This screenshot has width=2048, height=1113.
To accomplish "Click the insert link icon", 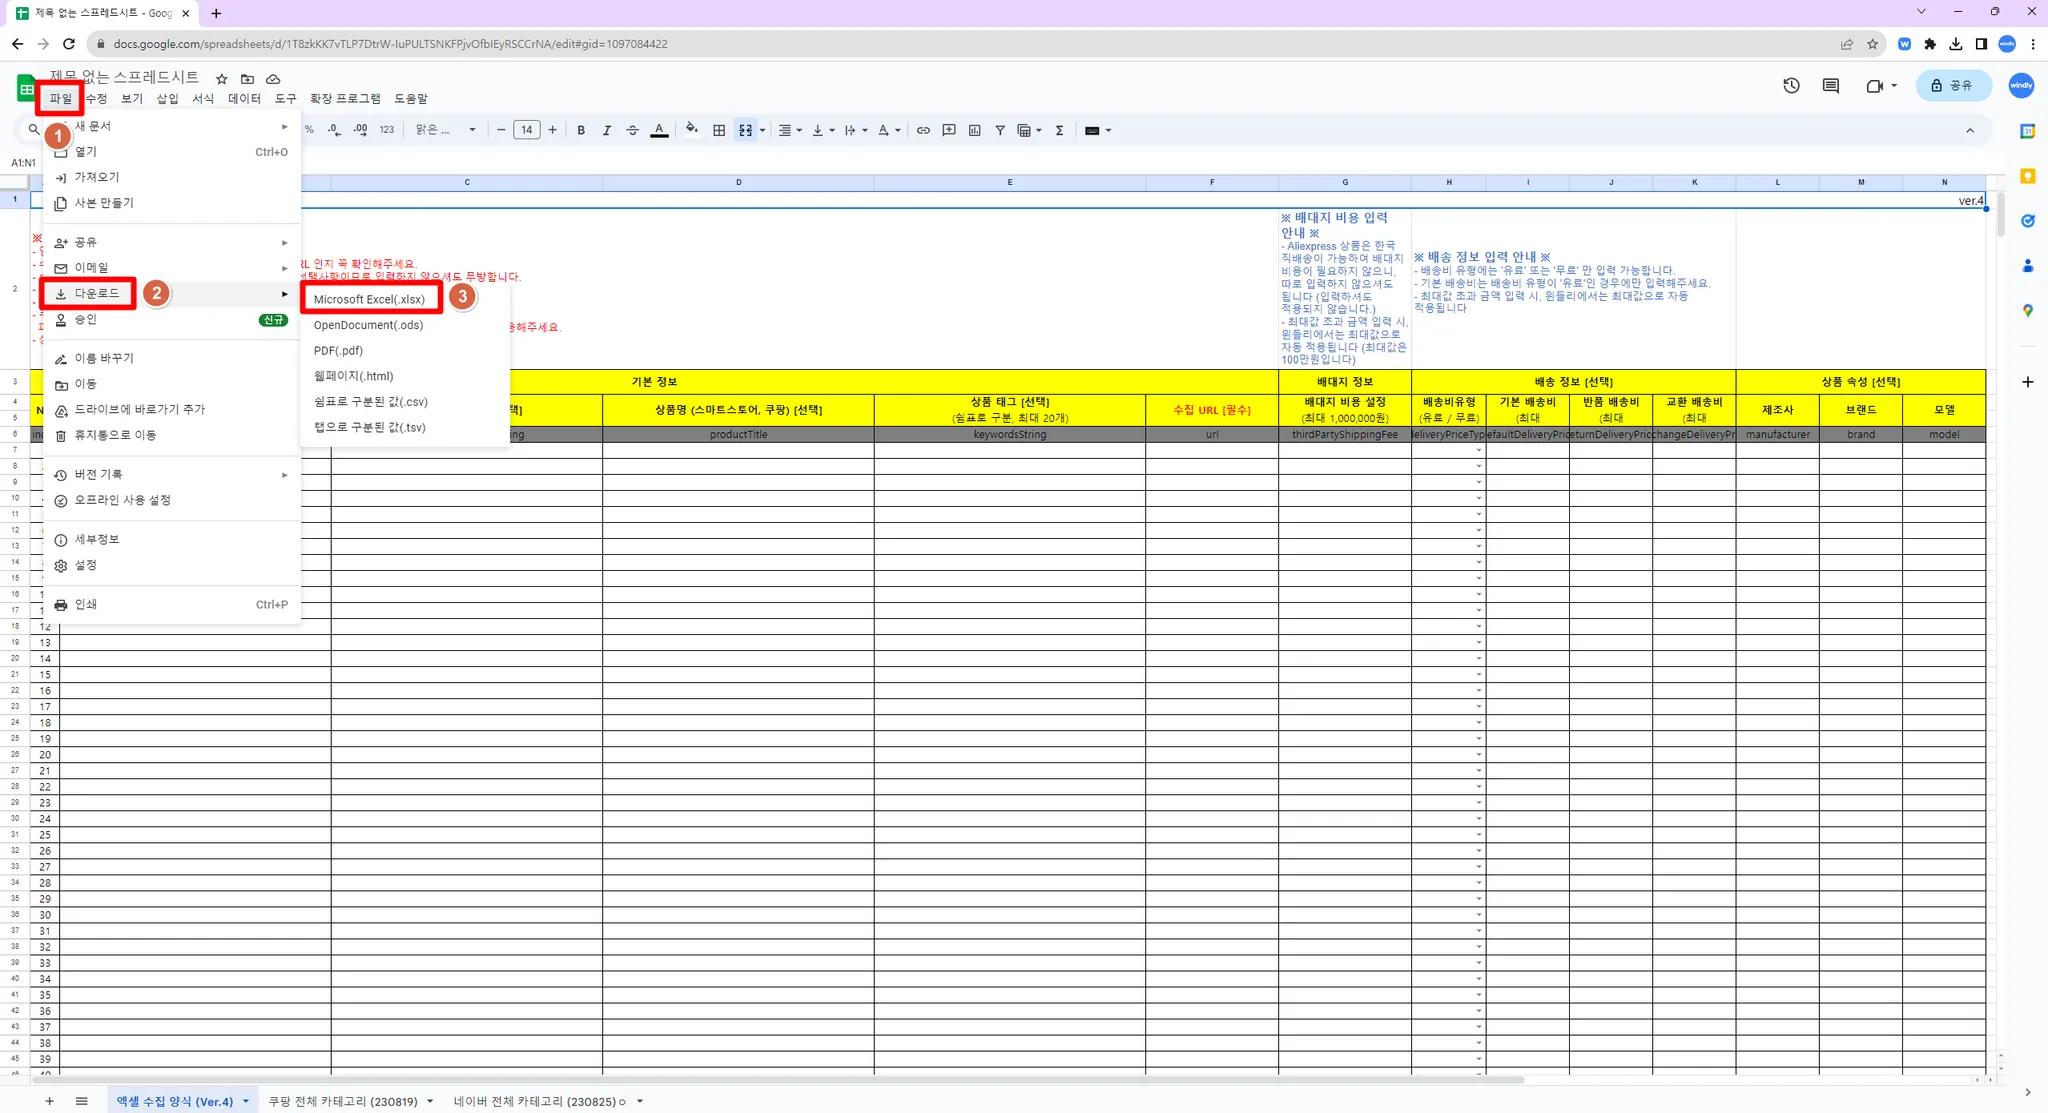I will point(923,130).
